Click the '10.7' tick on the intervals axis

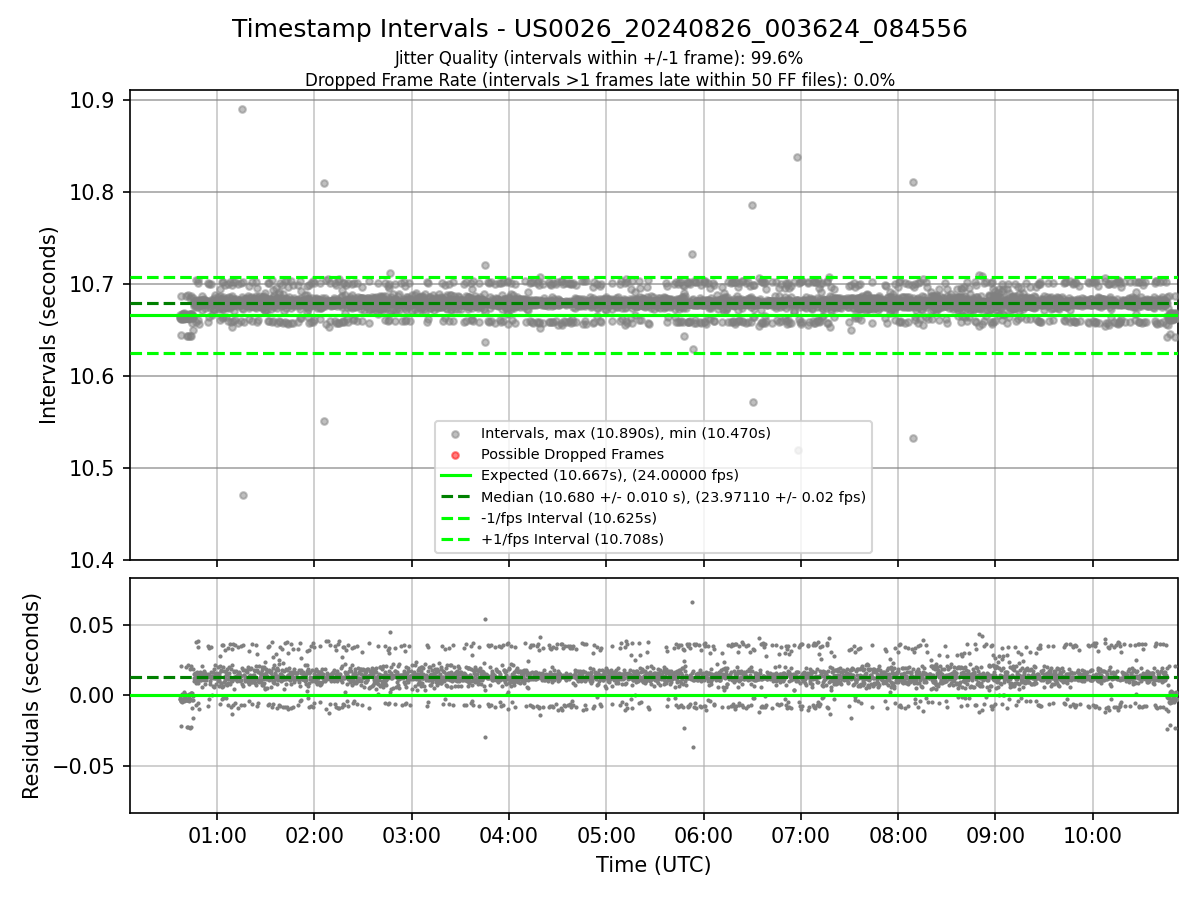pyautogui.click(x=92, y=284)
